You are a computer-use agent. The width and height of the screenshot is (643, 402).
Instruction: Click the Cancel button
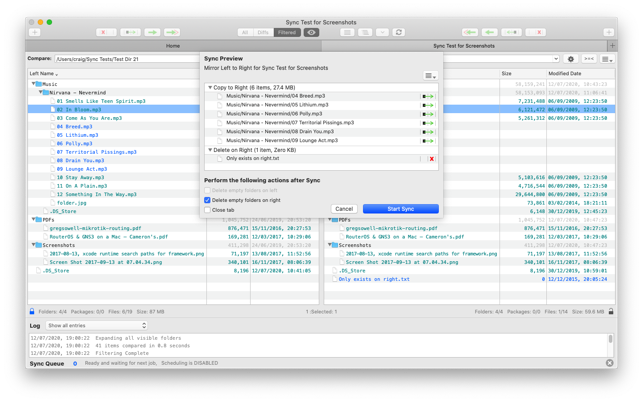tap(344, 209)
